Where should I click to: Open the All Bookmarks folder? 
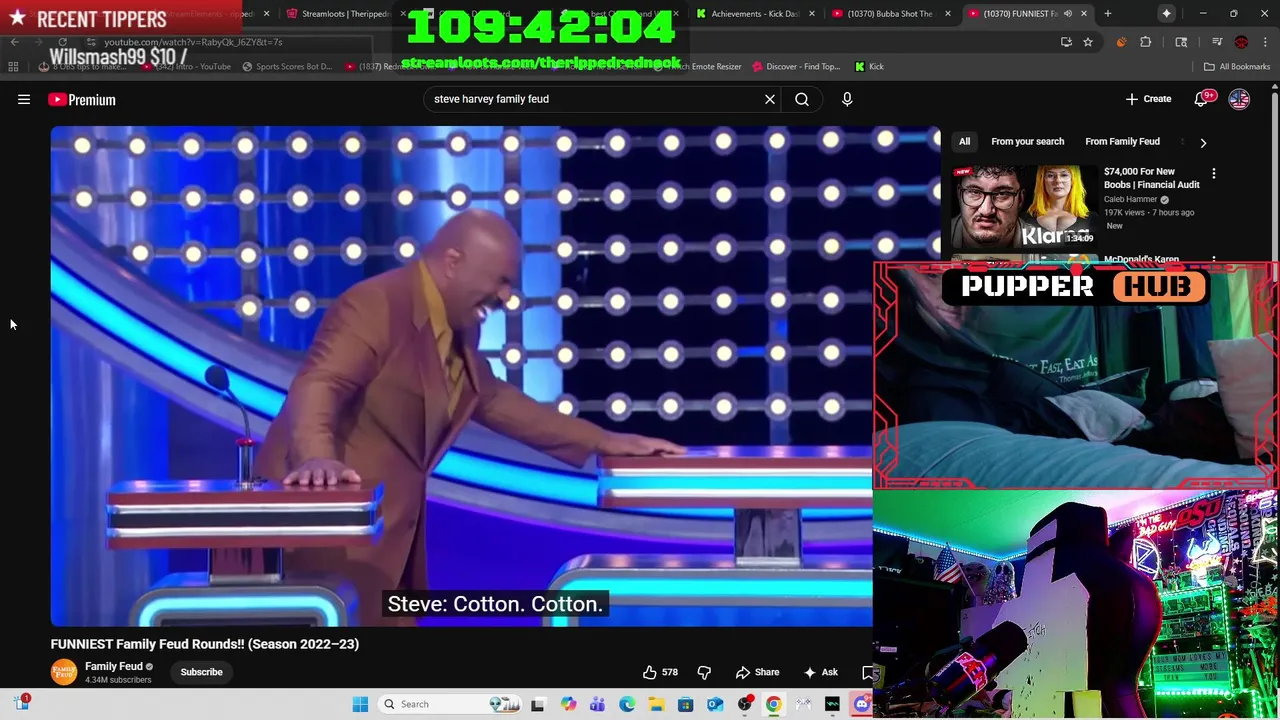coord(1237,66)
